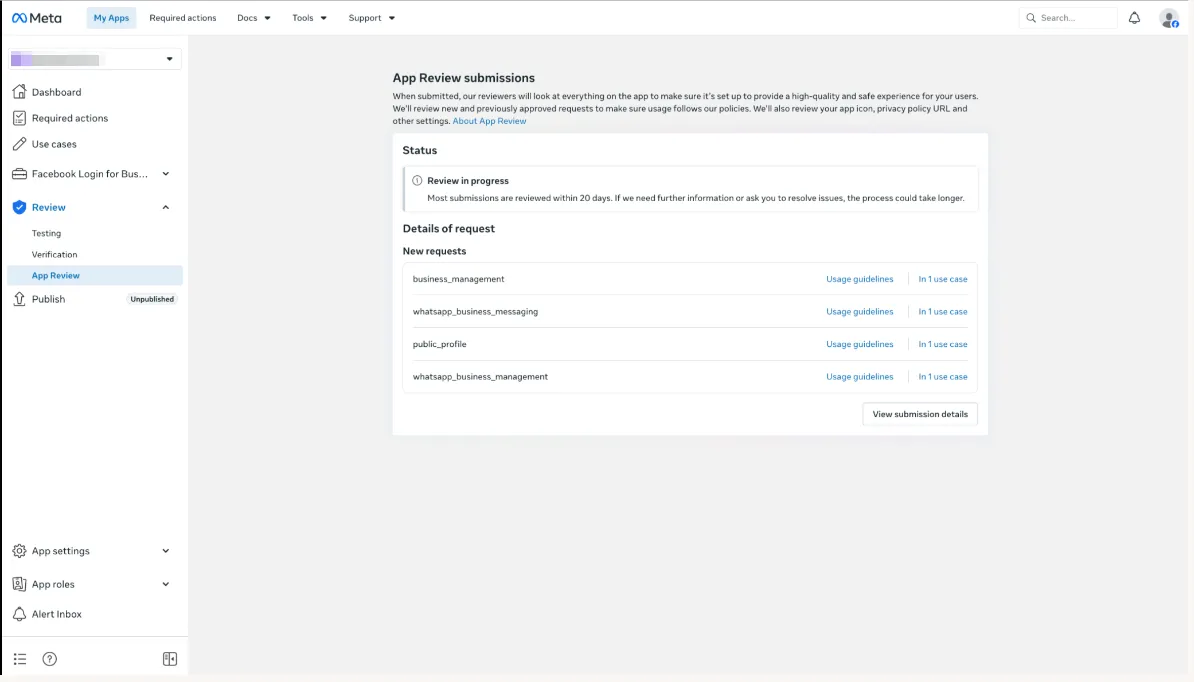Viewport: 1194px width, 682px height.
Task: Click the public_profile permission name
Action: pyautogui.click(x=439, y=344)
